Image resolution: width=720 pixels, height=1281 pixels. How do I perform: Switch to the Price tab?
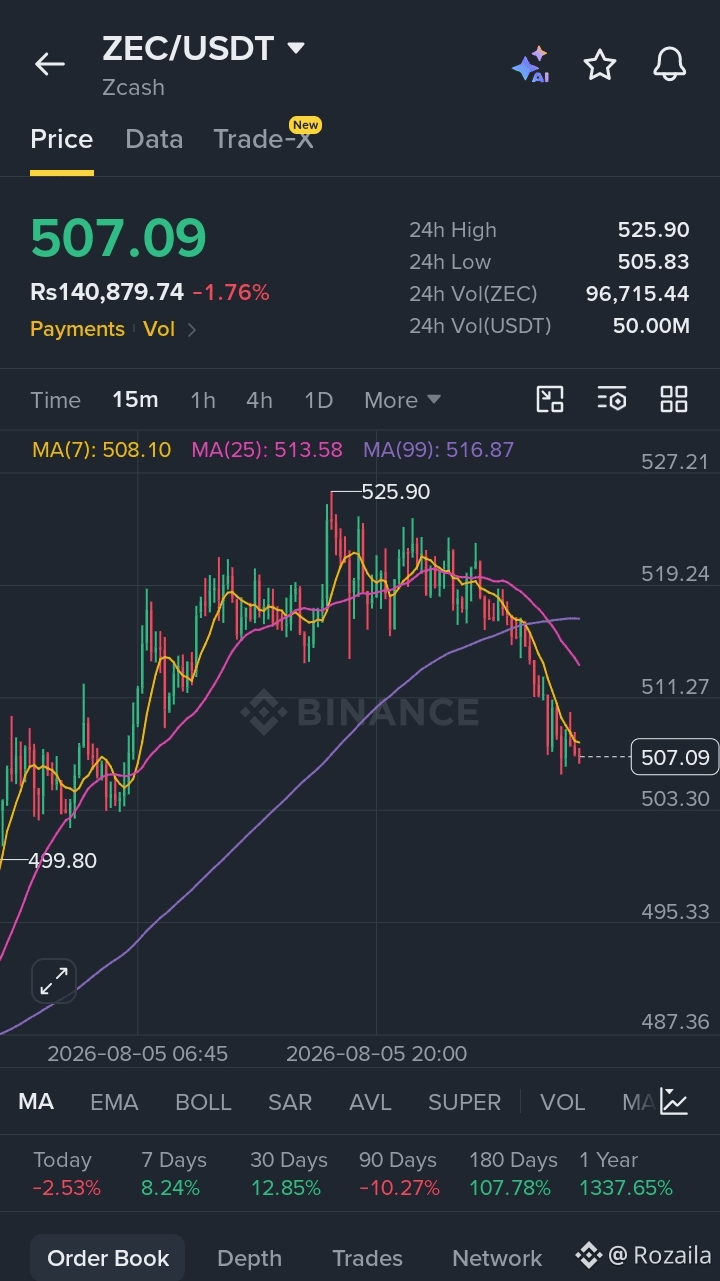point(61,139)
